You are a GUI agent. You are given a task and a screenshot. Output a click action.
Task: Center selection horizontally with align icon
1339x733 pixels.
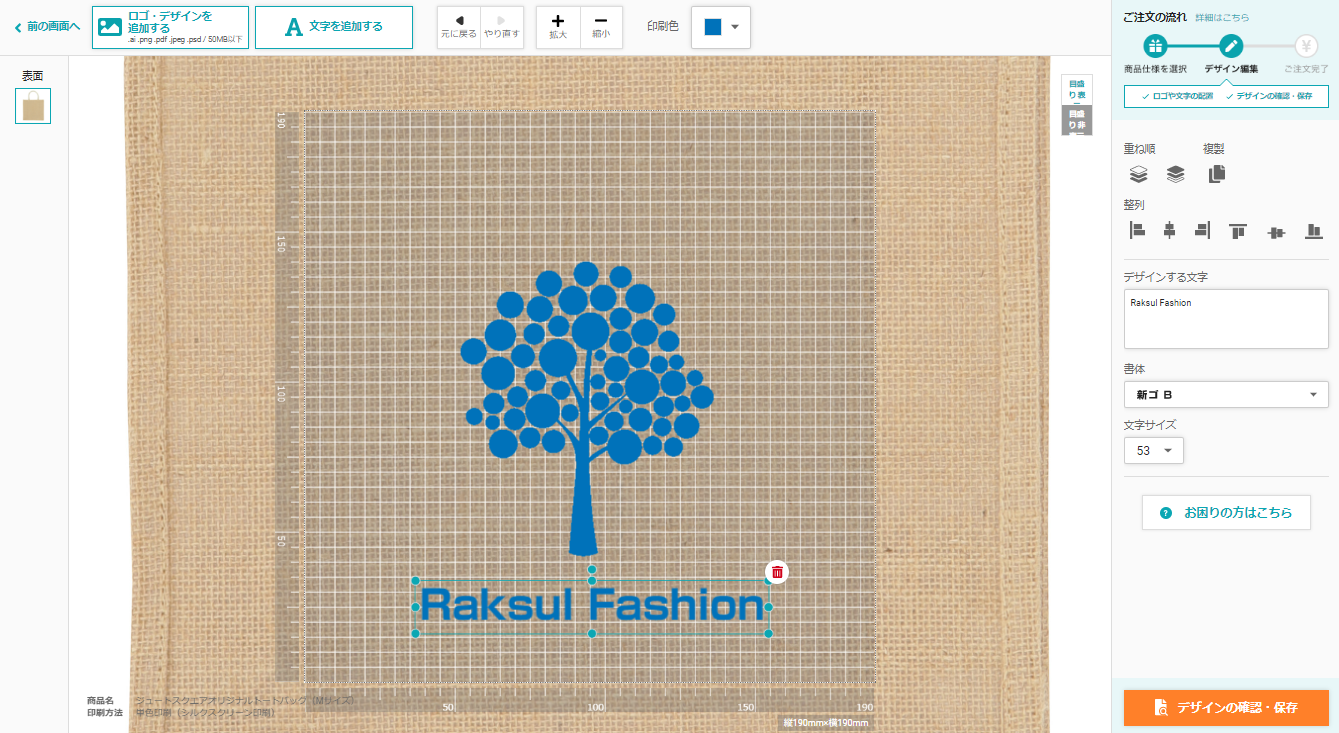coord(1169,231)
